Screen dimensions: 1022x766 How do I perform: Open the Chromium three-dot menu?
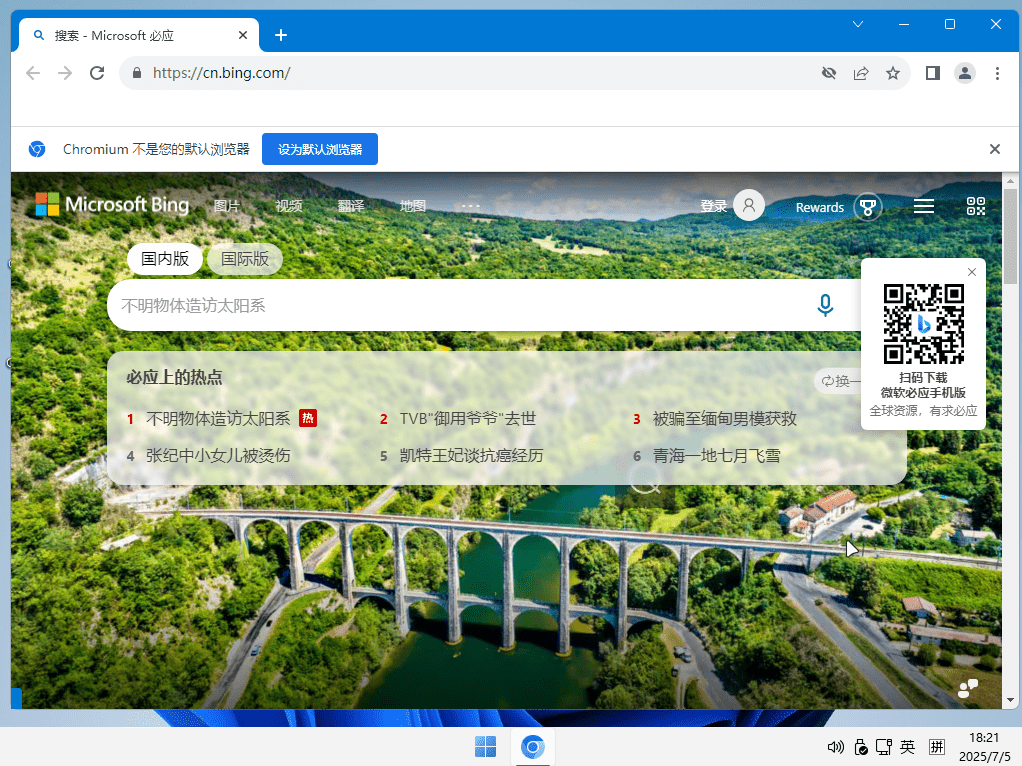click(997, 72)
